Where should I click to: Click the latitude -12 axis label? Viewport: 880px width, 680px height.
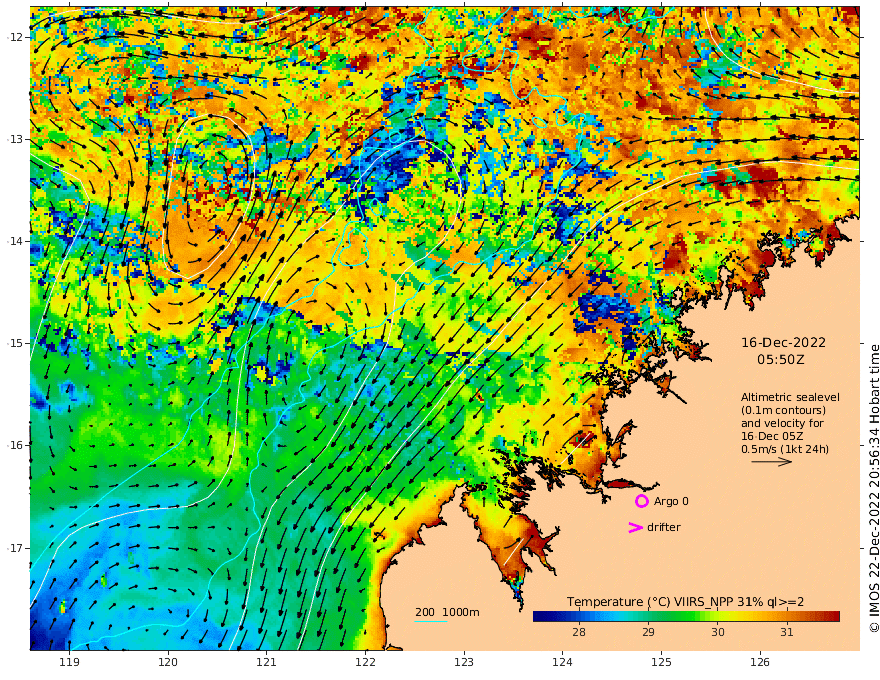click(x=16, y=37)
